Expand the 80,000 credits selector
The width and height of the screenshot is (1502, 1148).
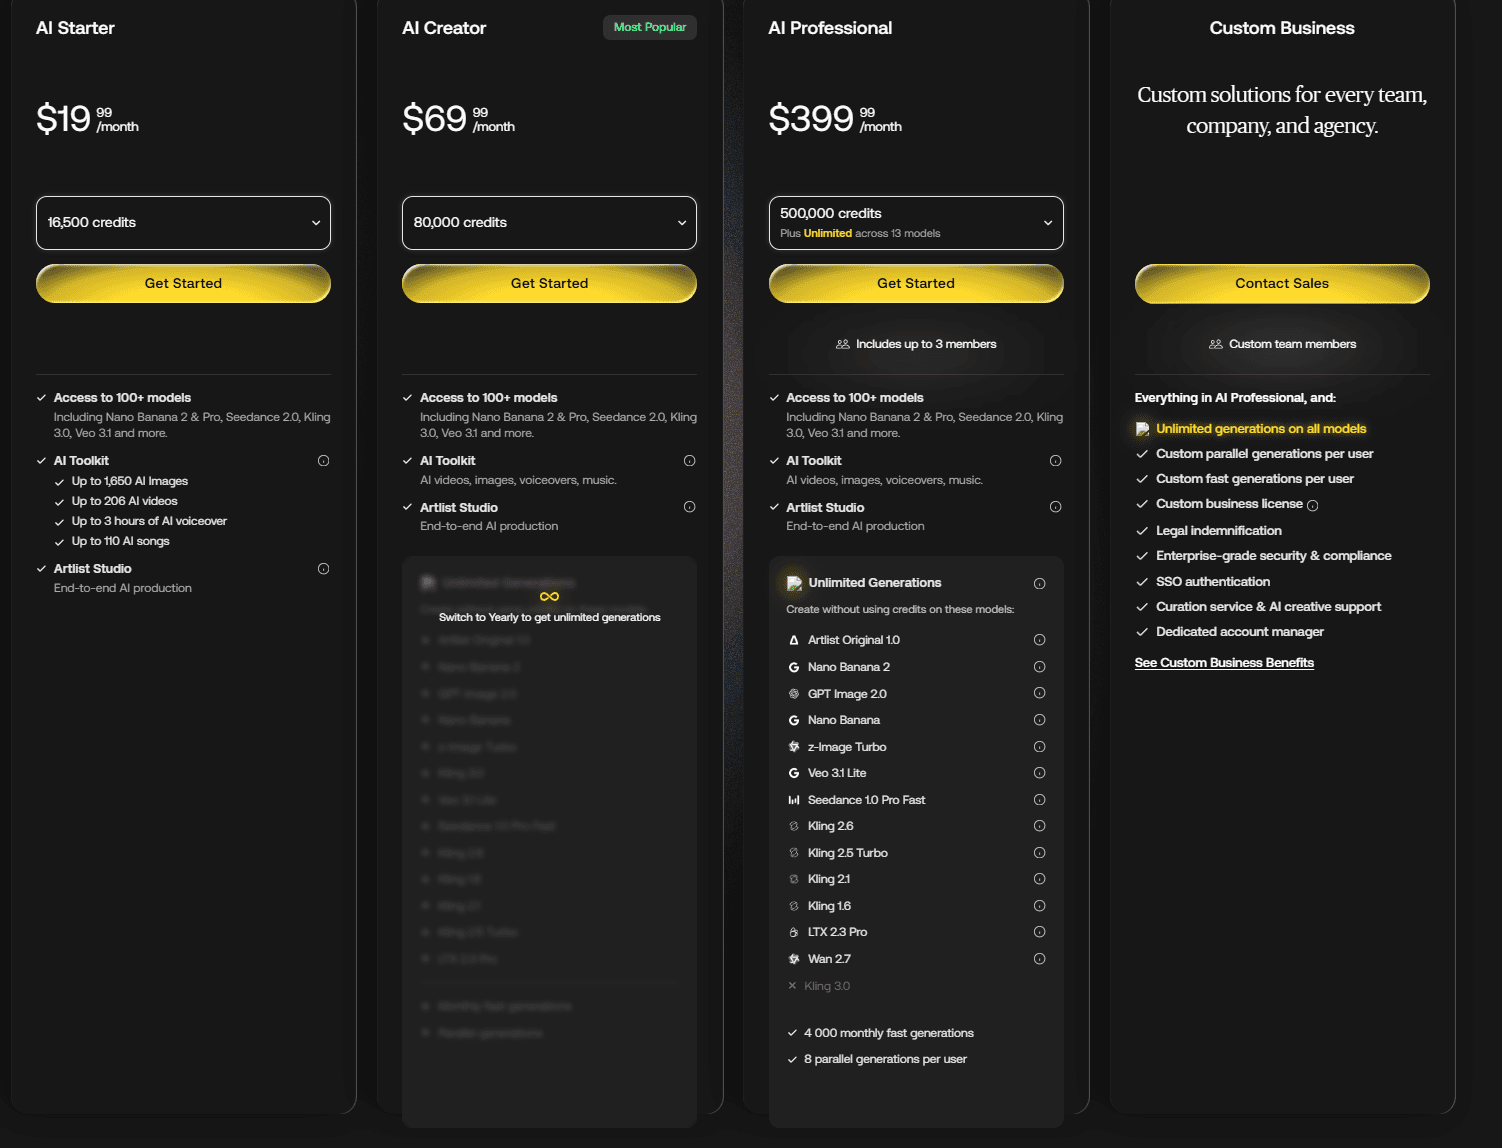549,223
